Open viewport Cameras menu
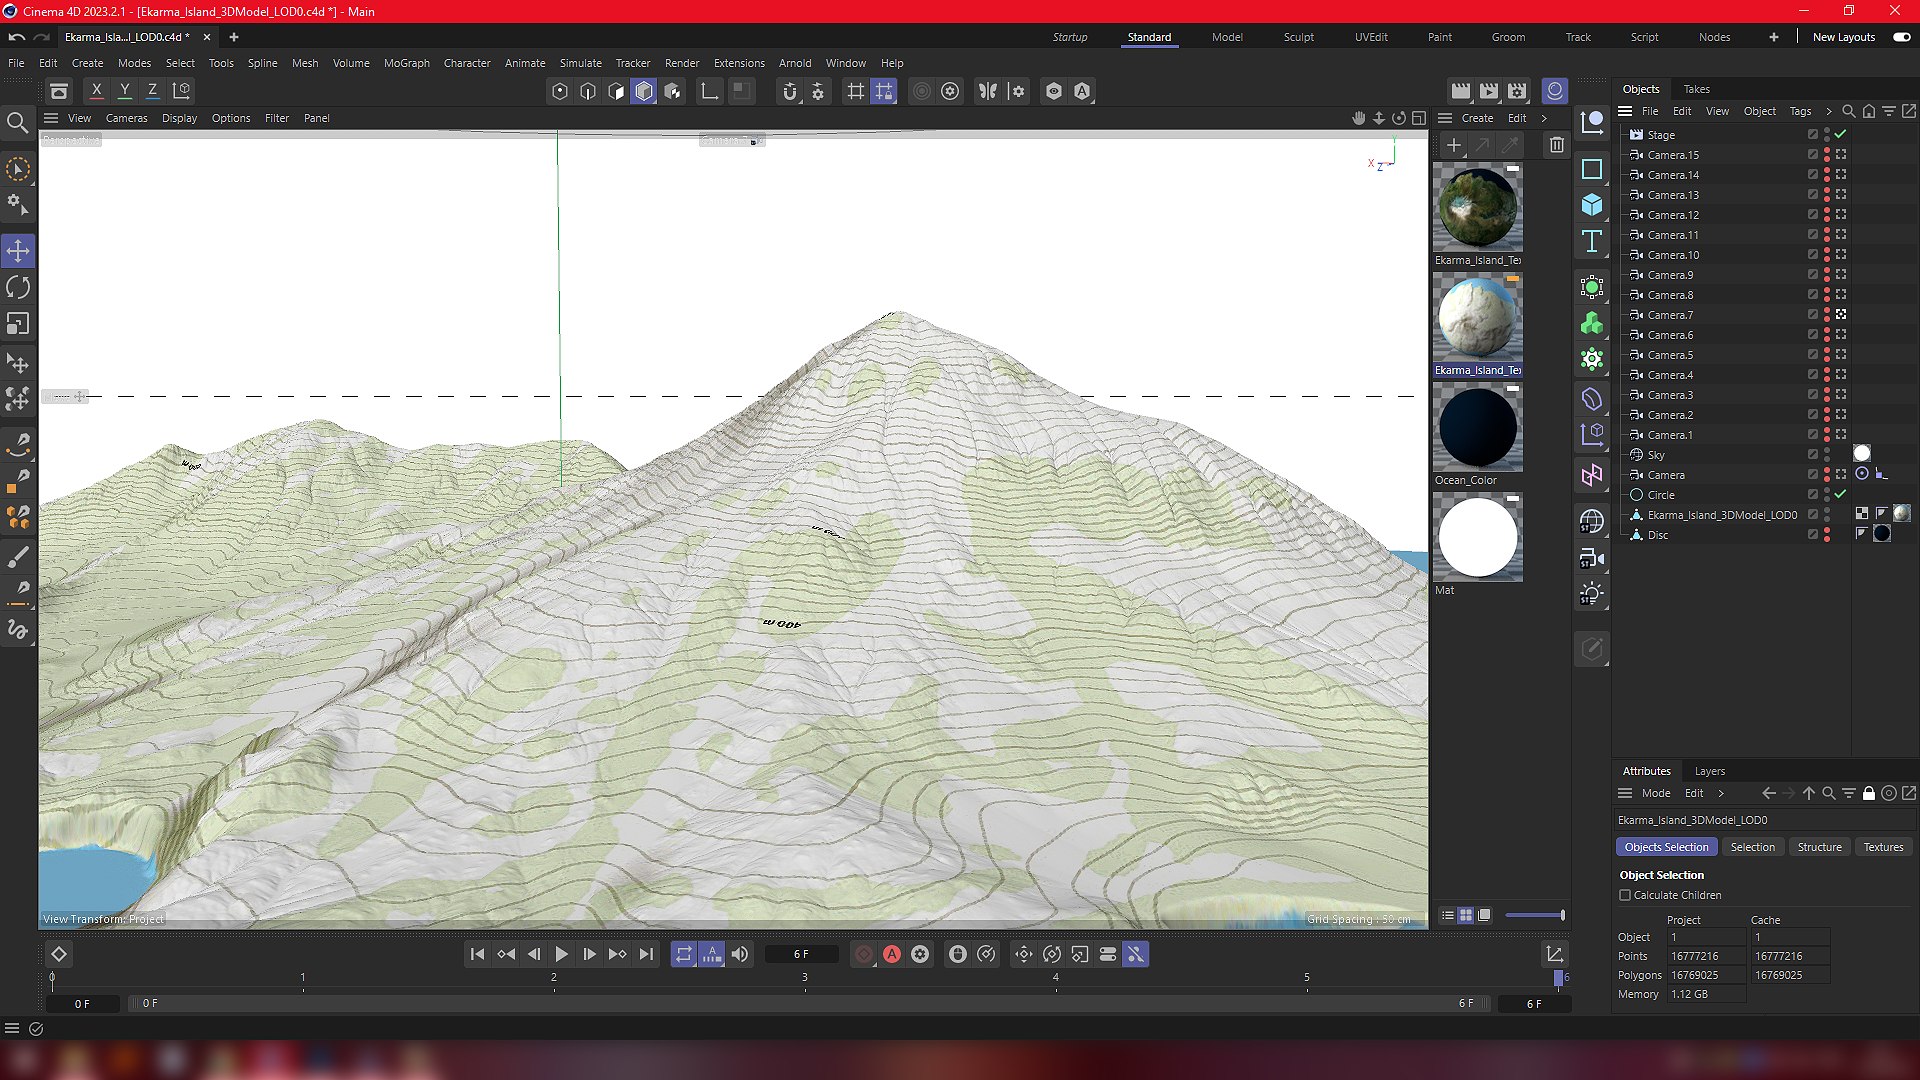The image size is (1920, 1080). point(127,118)
